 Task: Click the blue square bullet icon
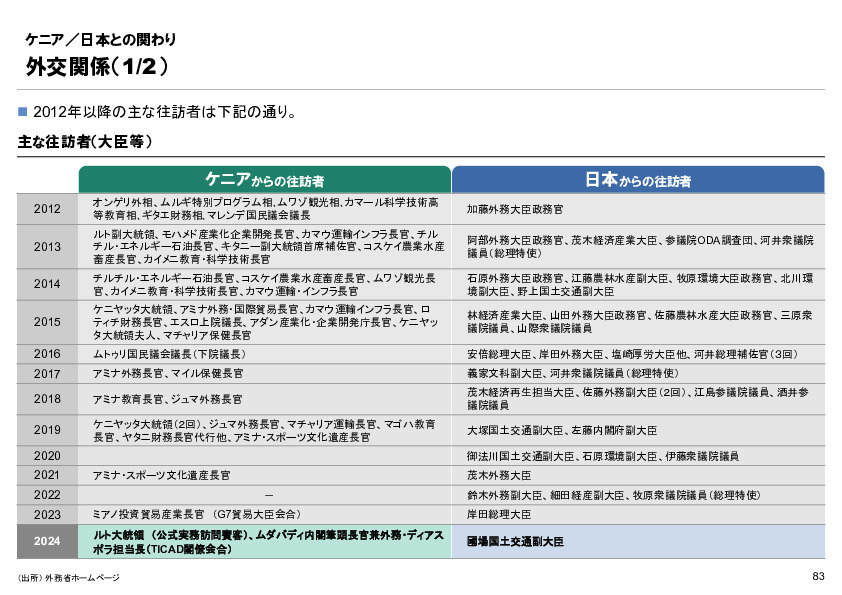(x=22, y=113)
